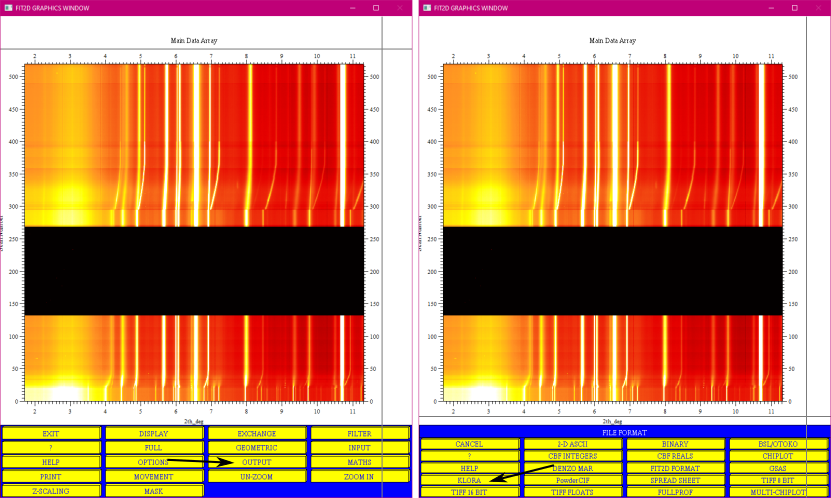Click the OUTPUT button in the main menu
Screen dimensions: 831x498
coord(257,462)
